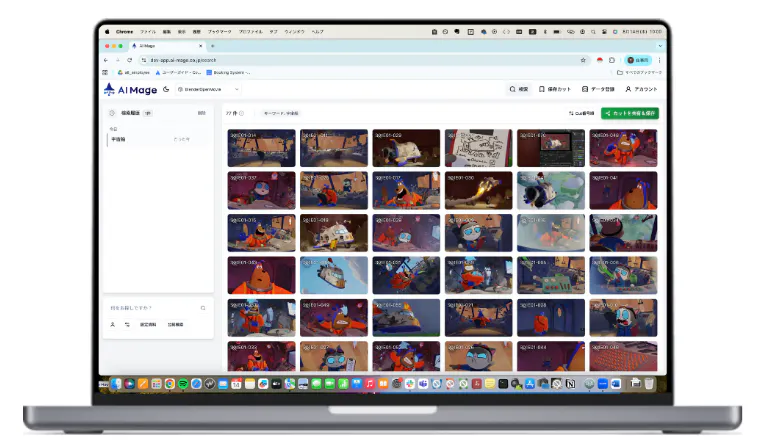Click the AI Mage logo
Viewport: 765px width, 448px height.
[x=130, y=89]
